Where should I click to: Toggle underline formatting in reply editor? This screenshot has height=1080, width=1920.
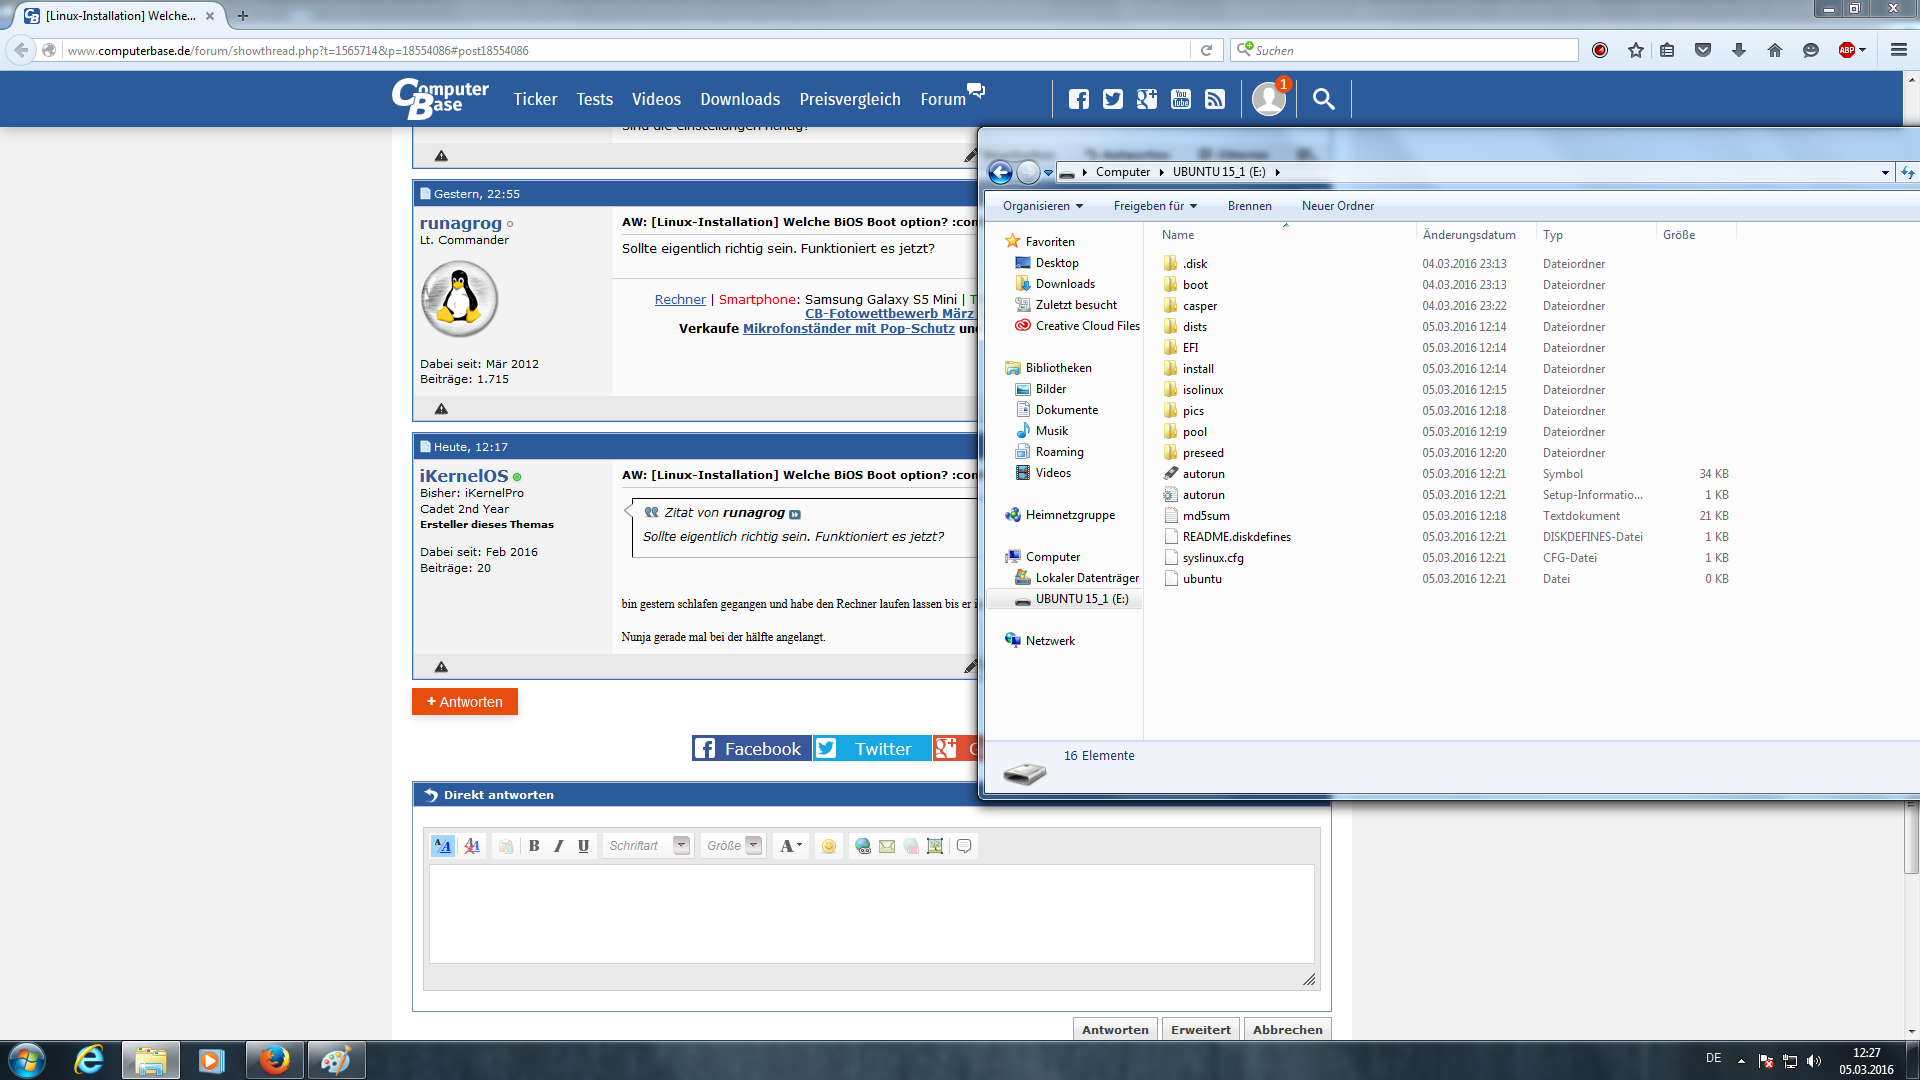click(x=584, y=846)
